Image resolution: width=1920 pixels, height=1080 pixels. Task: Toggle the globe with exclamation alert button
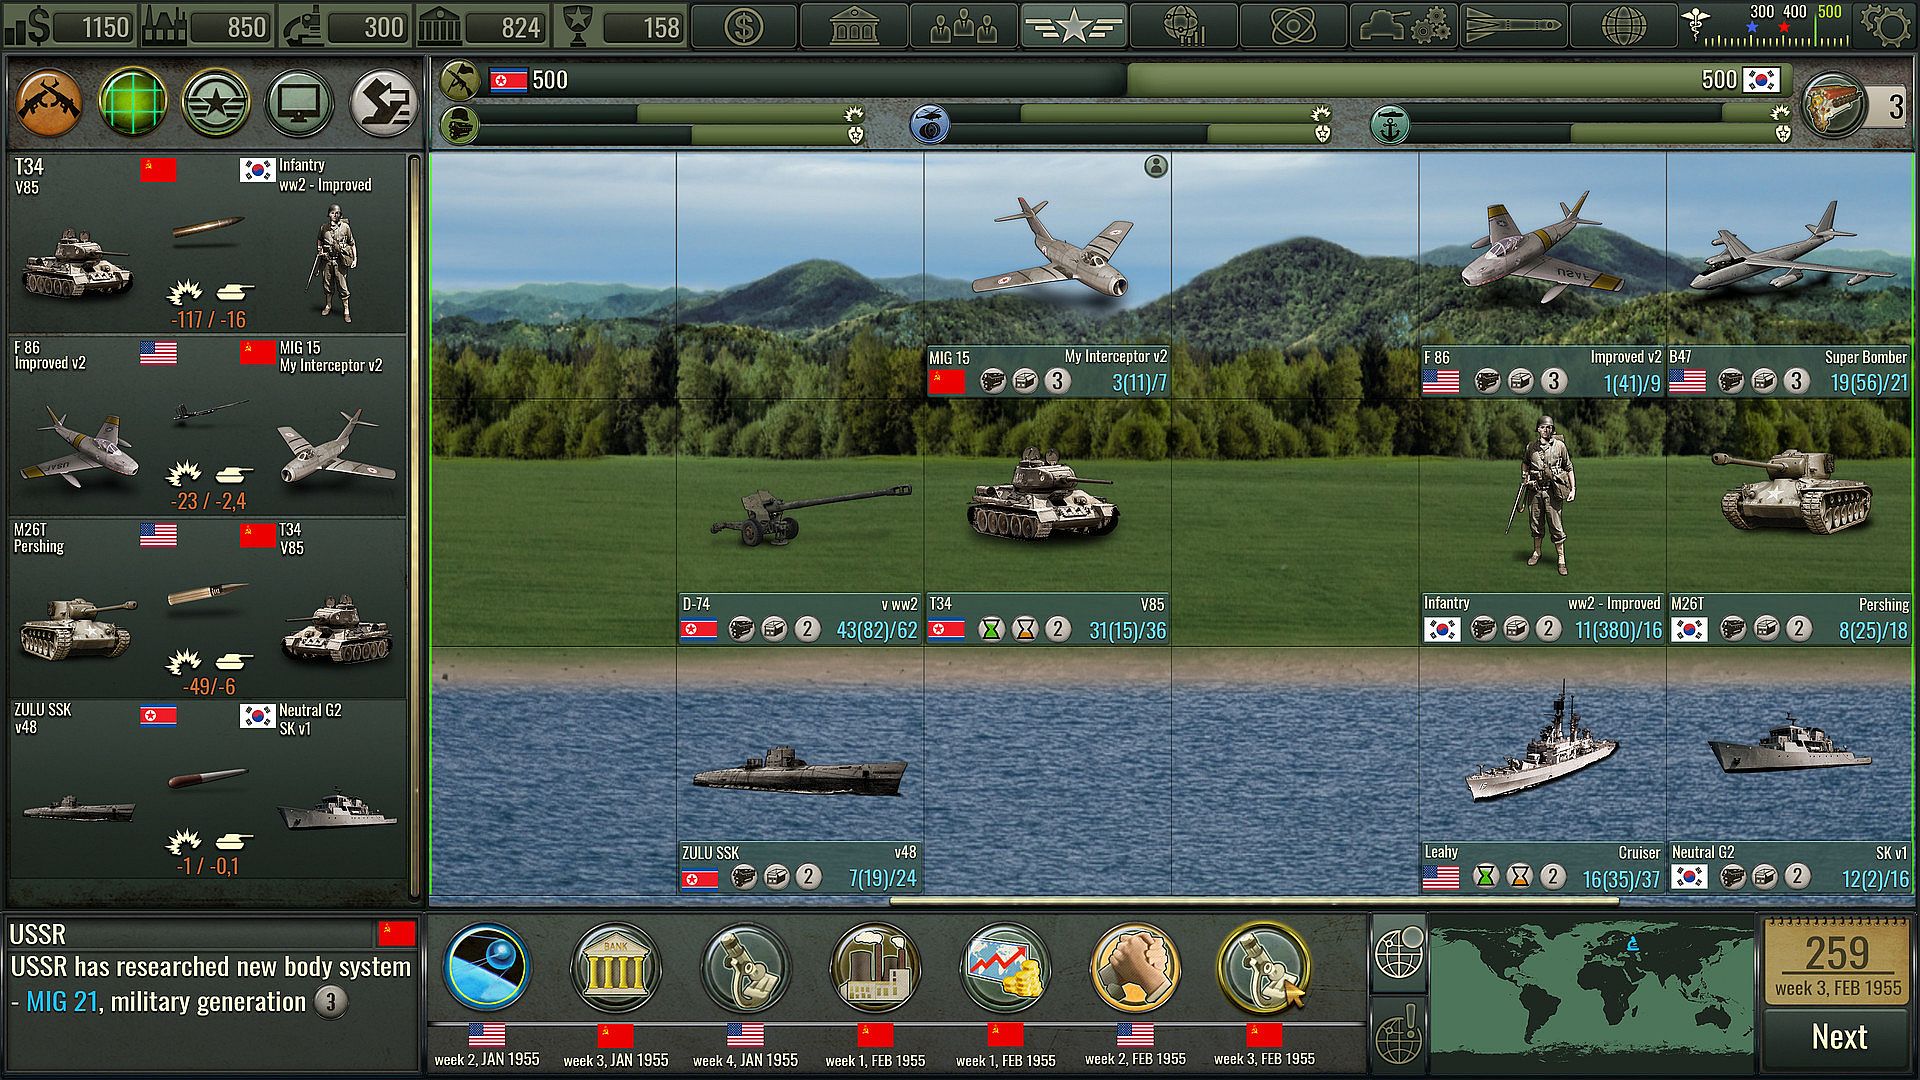1398,1035
